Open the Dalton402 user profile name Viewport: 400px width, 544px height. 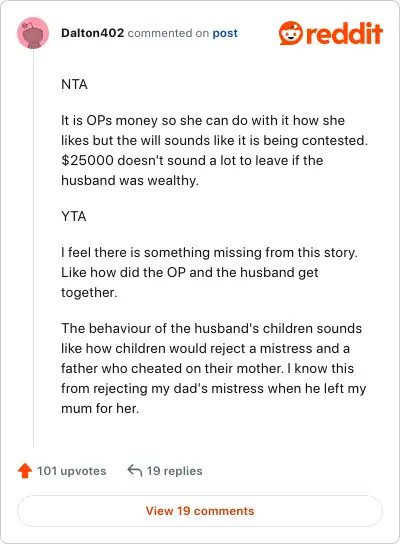click(92, 33)
